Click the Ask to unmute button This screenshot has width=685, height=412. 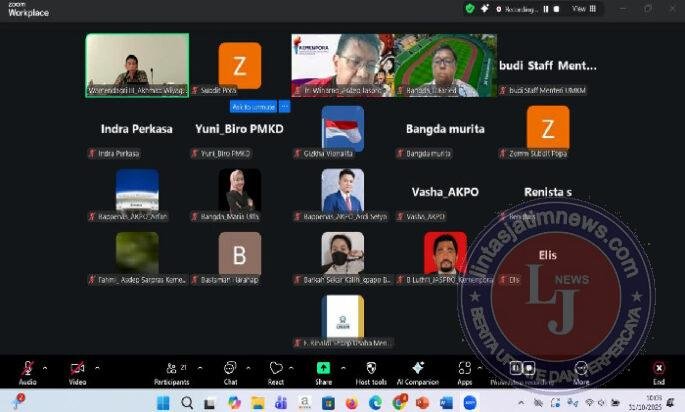pos(254,106)
